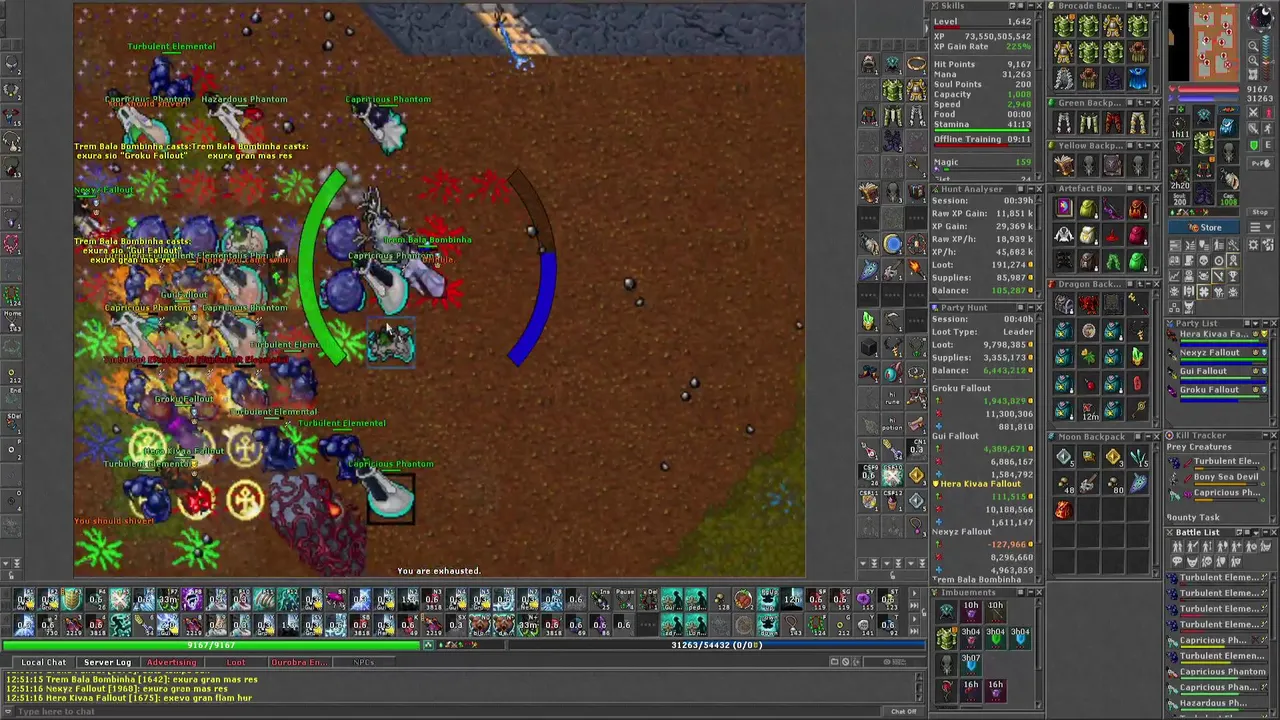Select the green backpack in Artefact Box
The width and height of the screenshot is (1280, 720).
1138,262
